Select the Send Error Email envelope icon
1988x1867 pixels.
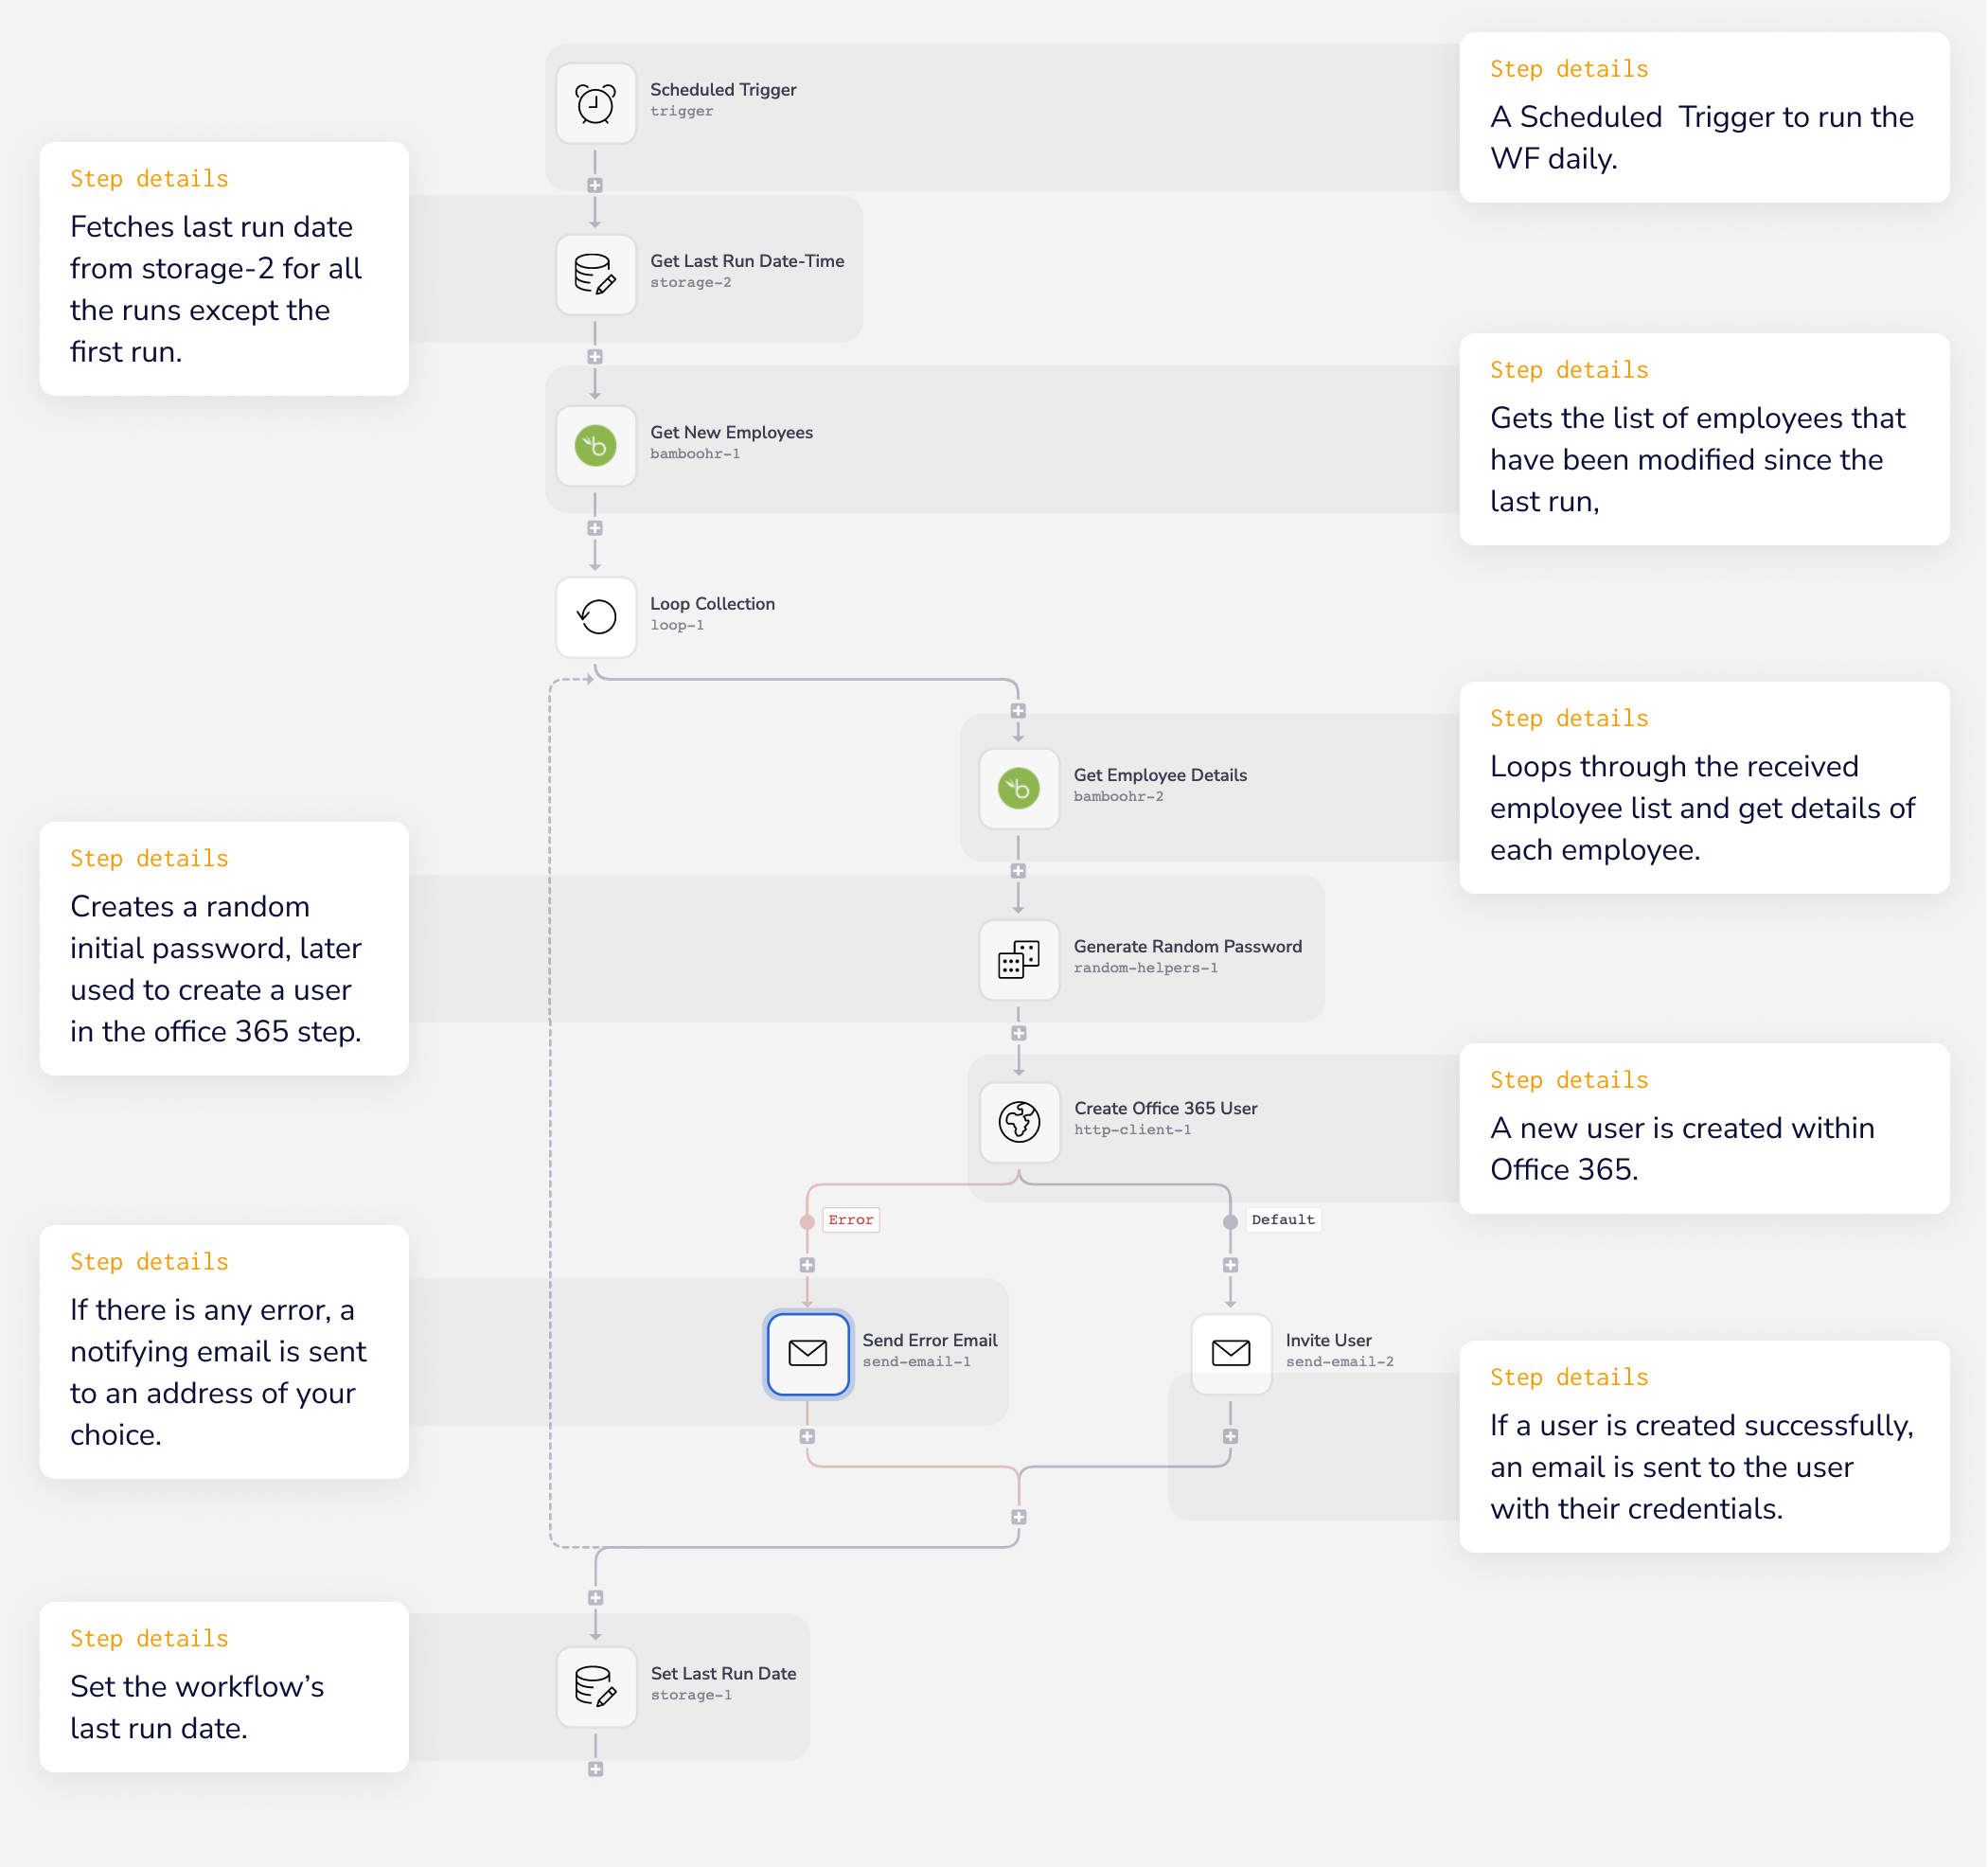pyautogui.click(x=807, y=1353)
